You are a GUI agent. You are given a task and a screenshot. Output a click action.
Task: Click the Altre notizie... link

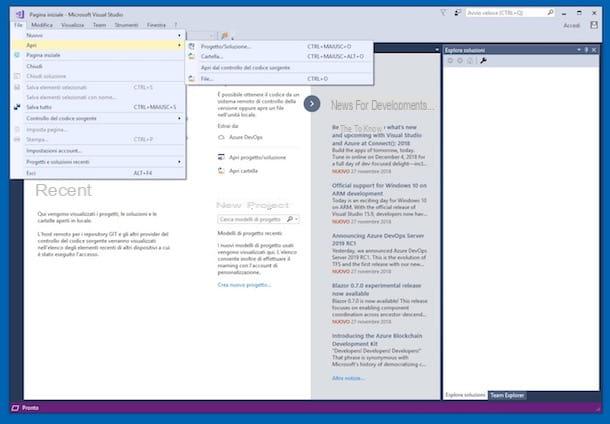[348, 378]
